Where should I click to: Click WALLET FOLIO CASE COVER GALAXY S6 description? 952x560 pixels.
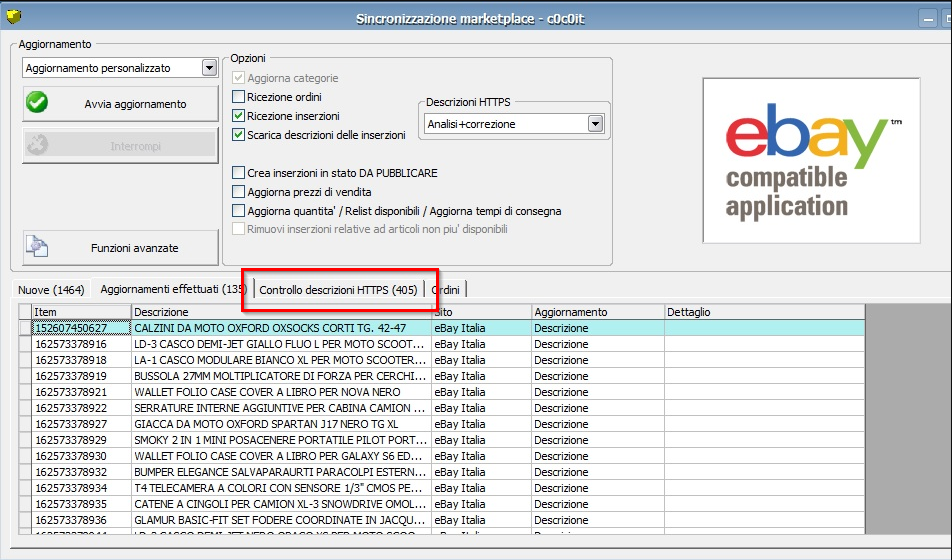281,456
